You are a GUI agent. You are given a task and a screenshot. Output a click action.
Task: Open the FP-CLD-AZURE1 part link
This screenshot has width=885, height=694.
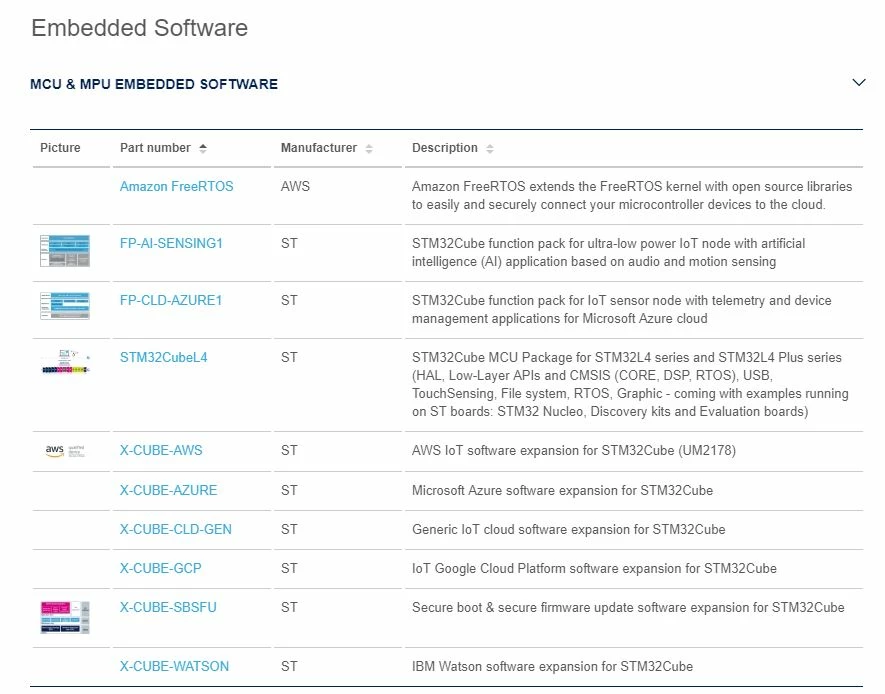(170, 300)
